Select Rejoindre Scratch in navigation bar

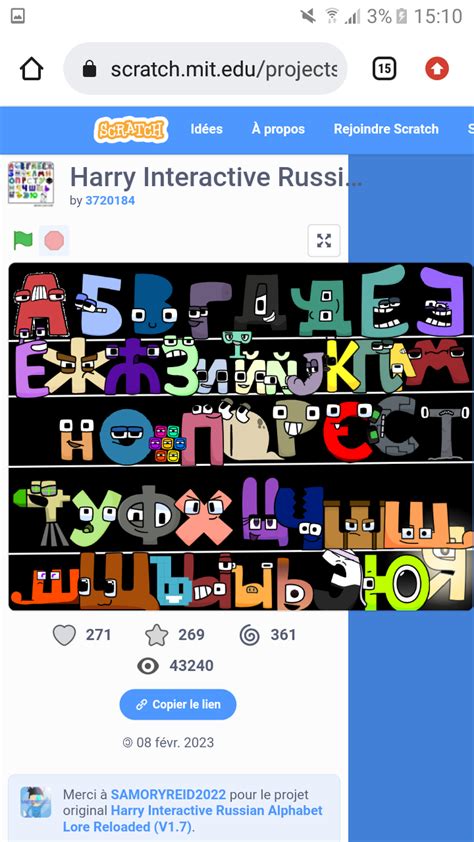click(x=386, y=129)
